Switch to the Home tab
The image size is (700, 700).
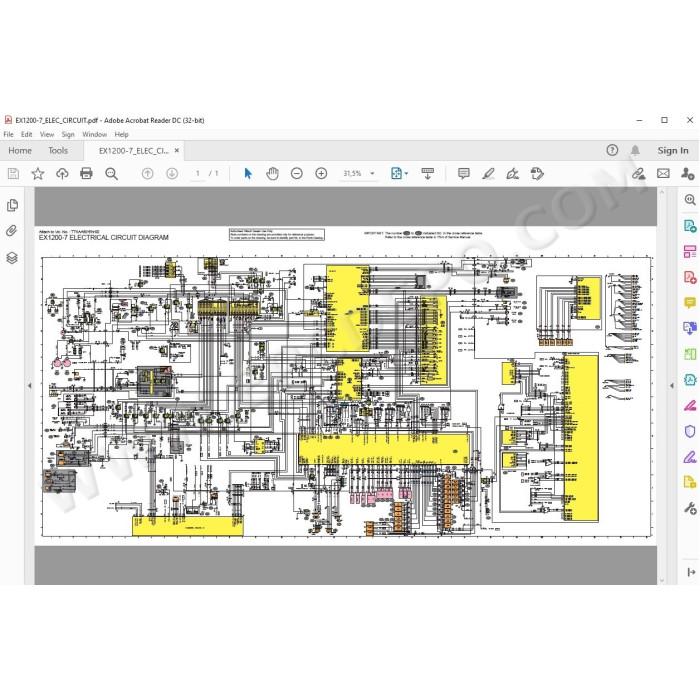(x=20, y=150)
